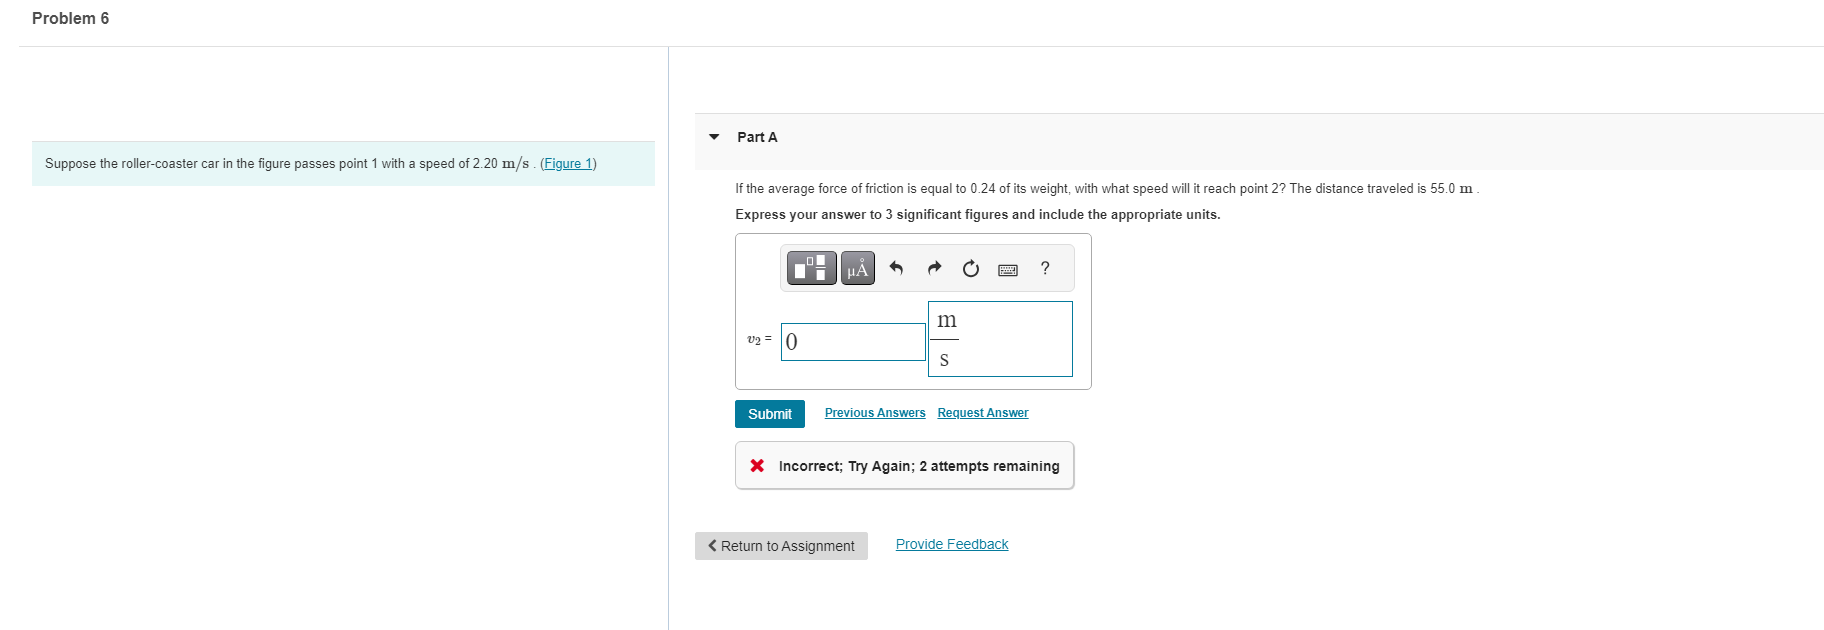
Task: Show keyboard shortcuts via keyboard icon
Action: pyautogui.click(x=1008, y=269)
